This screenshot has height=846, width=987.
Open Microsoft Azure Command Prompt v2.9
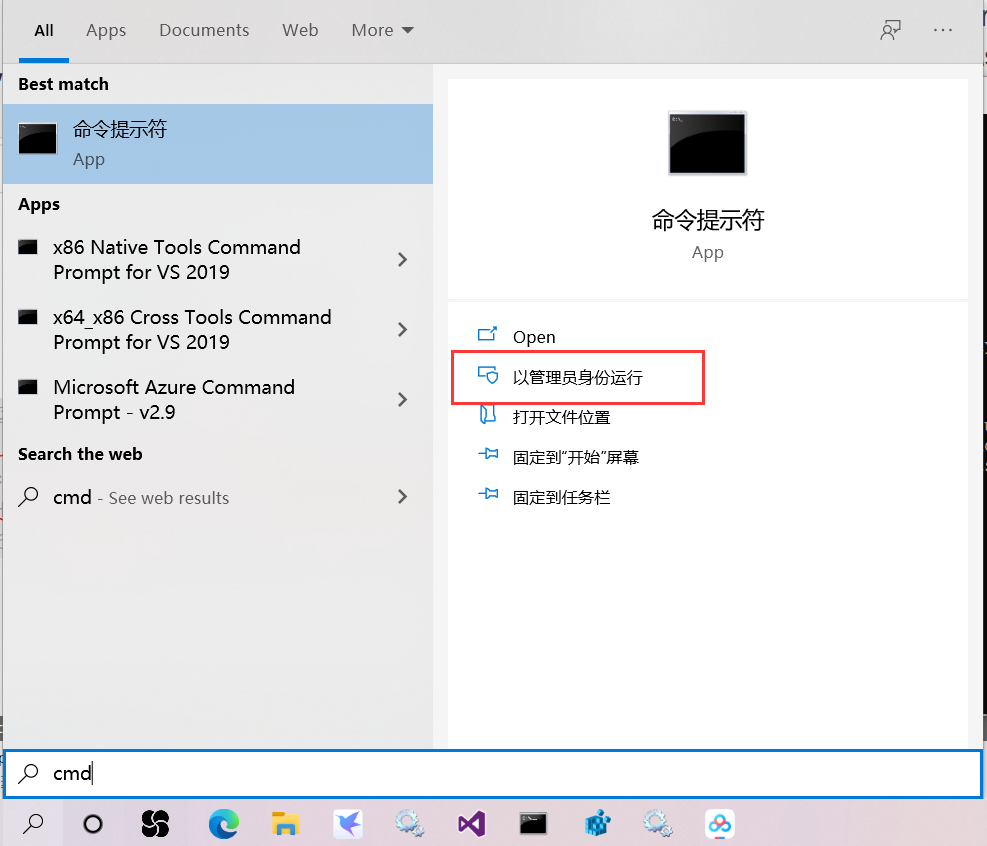click(175, 399)
